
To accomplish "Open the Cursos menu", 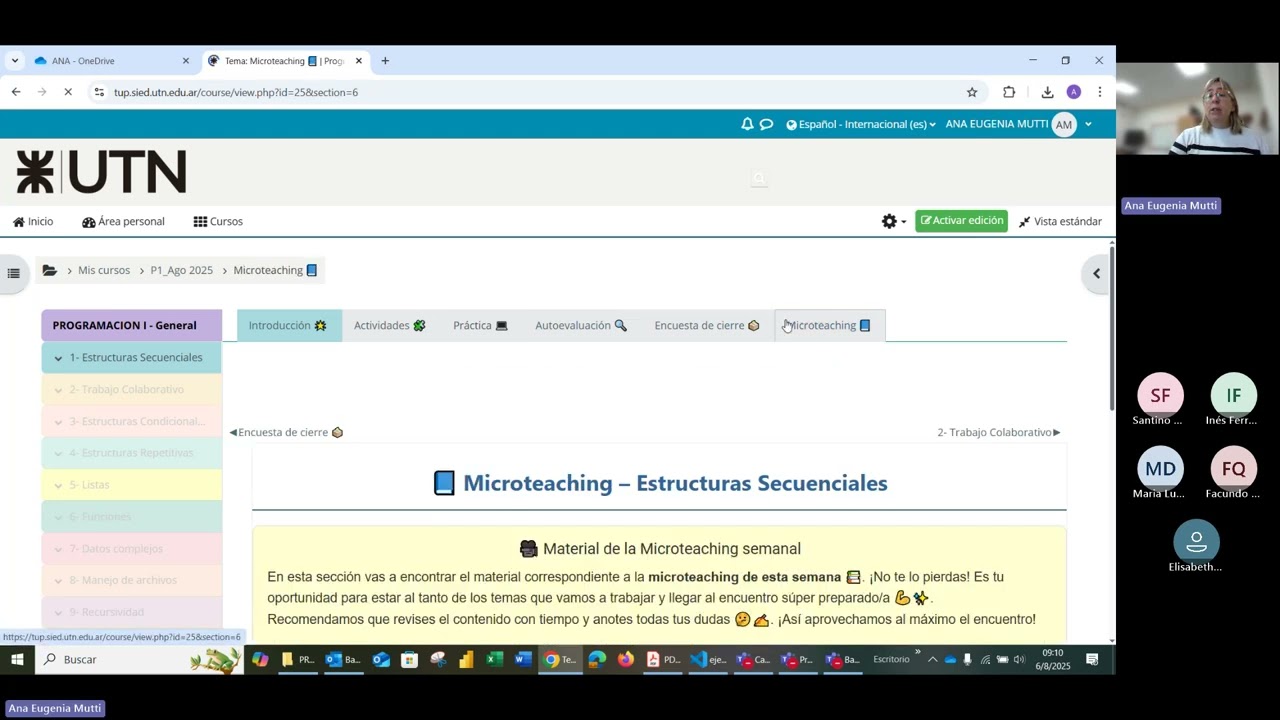I will point(218,221).
